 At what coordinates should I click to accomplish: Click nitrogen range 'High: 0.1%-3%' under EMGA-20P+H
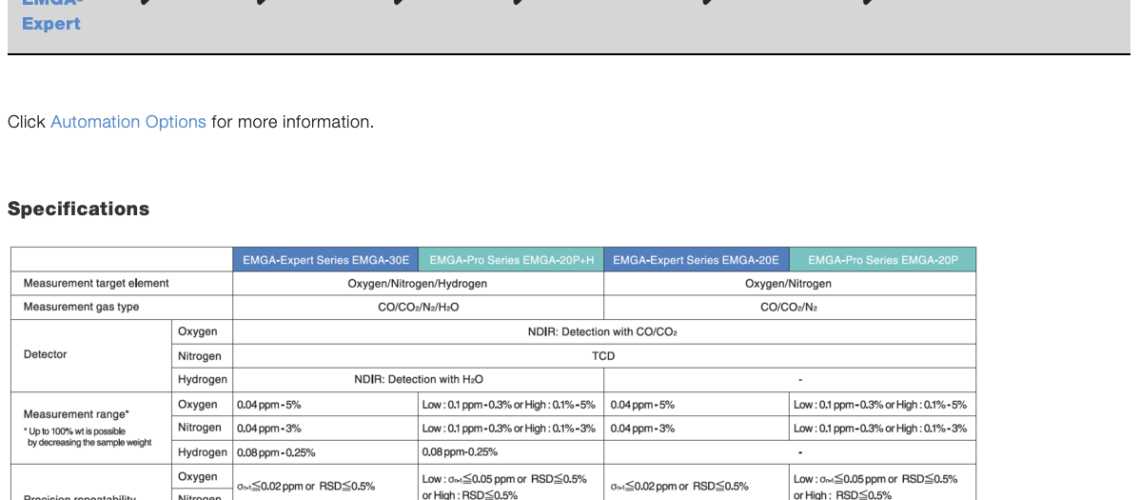coord(561,429)
